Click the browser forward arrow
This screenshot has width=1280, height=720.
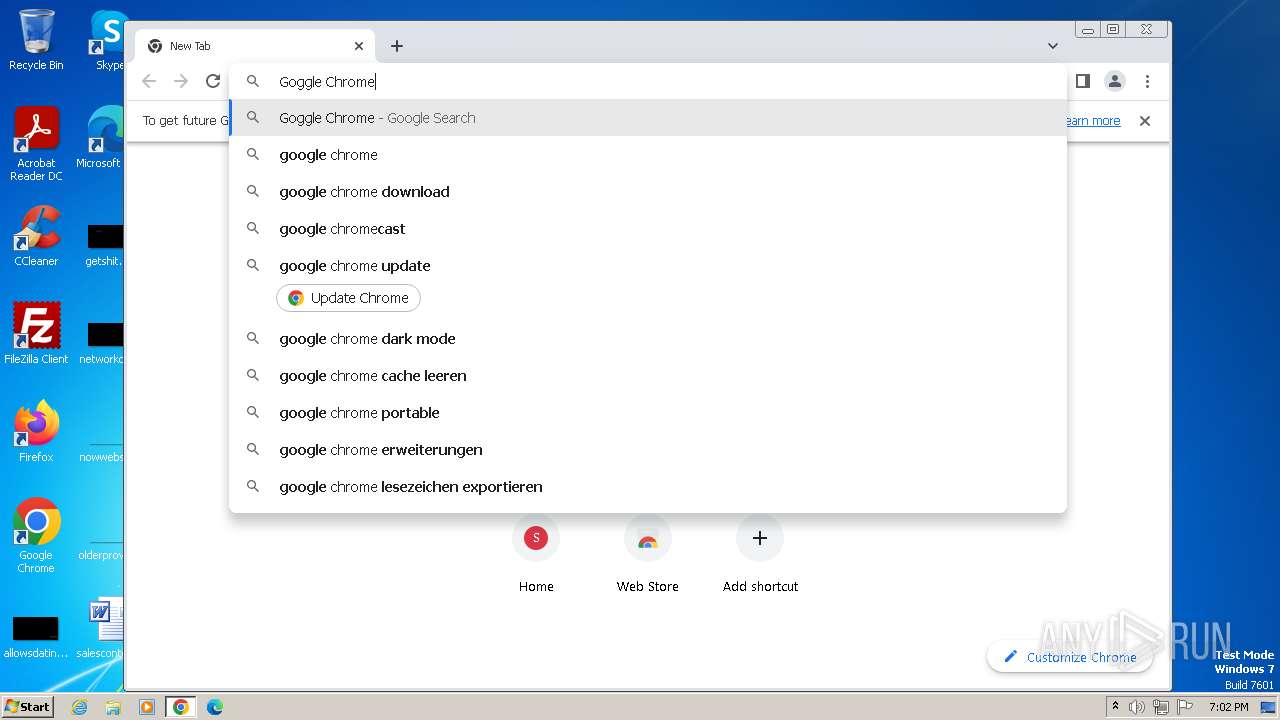pyautogui.click(x=181, y=82)
